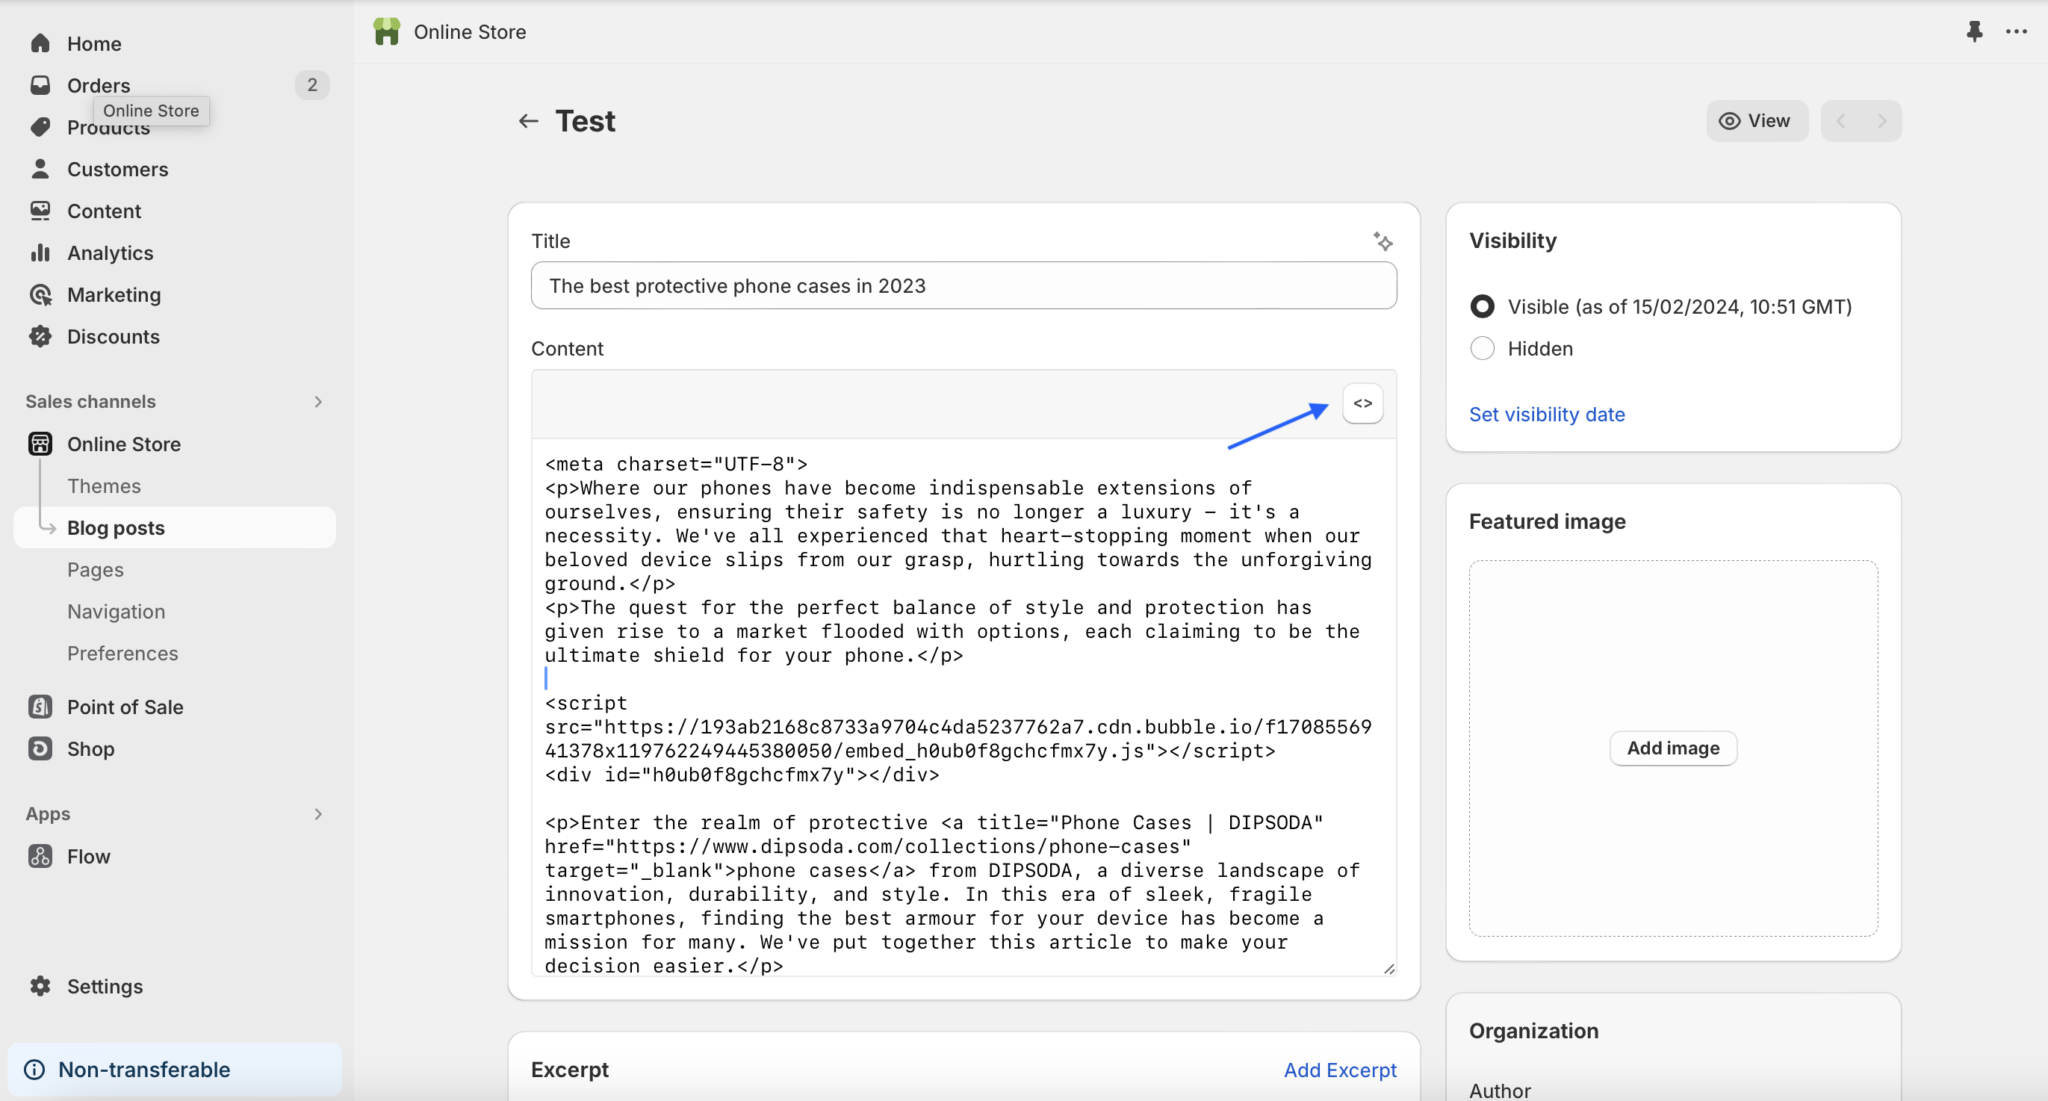Open Preferences in the sidebar
The width and height of the screenshot is (2048, 1101).
pyautogui.click(x=122, y=654)
